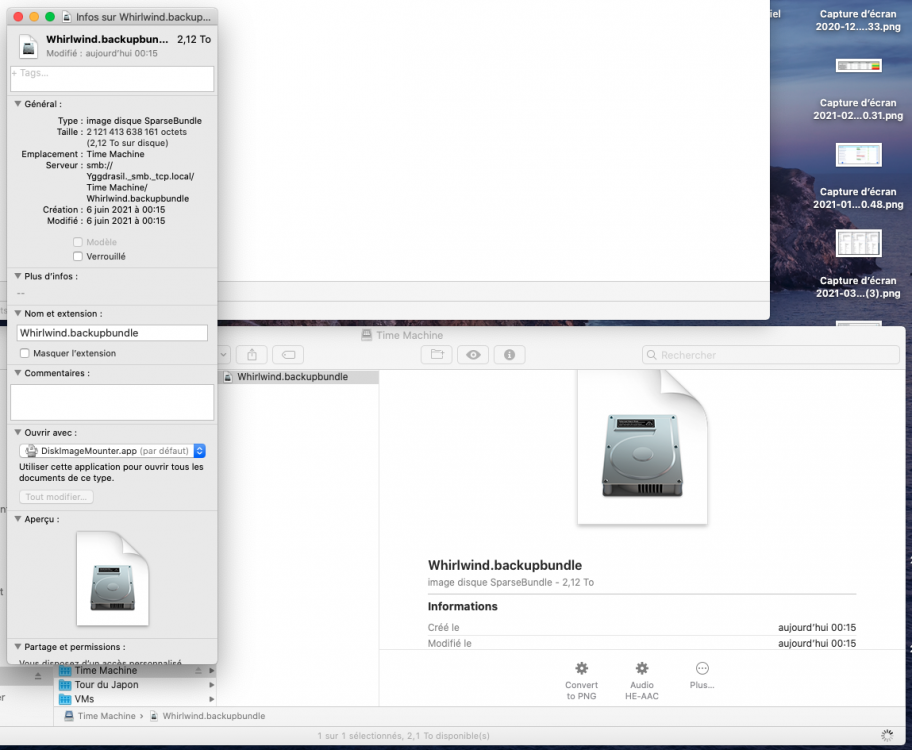Toggle Masquer l'extension checkbox
Image resolution: width=912 pixels, height=750 pixels.
click(24, 353)
